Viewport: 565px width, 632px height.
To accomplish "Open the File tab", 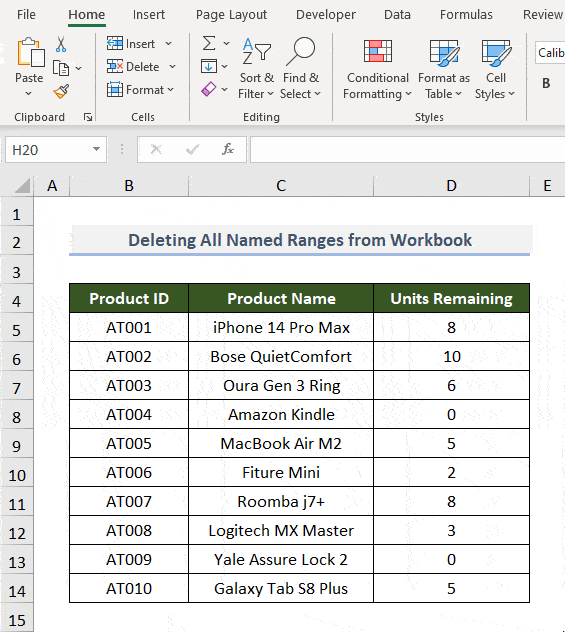I will click(26, 15).
